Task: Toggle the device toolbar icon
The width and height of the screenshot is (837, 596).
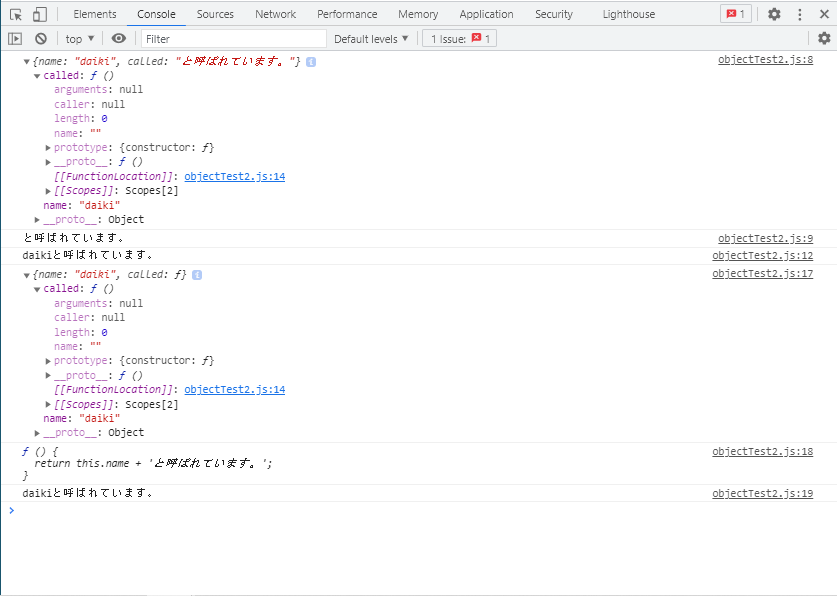Action: tap(40, 14)
